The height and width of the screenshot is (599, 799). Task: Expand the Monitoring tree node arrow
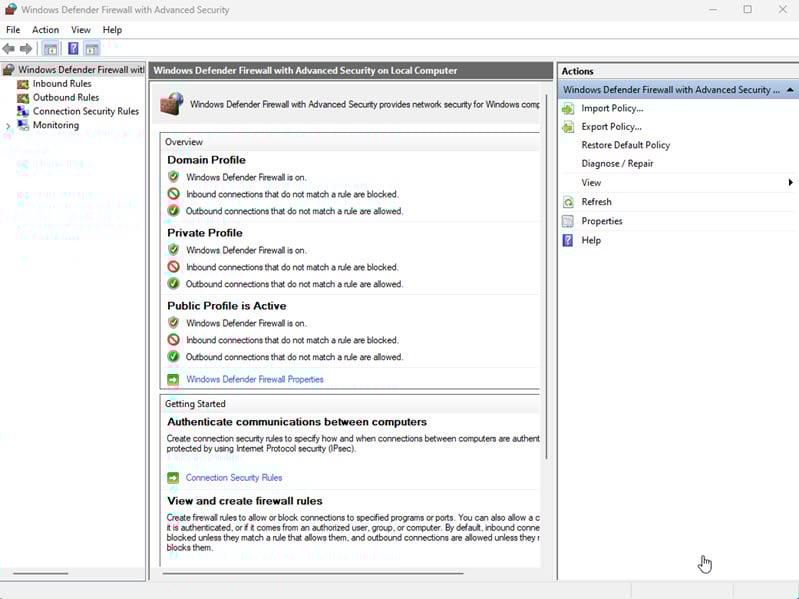pyautogui.click(x=9, y=126)
